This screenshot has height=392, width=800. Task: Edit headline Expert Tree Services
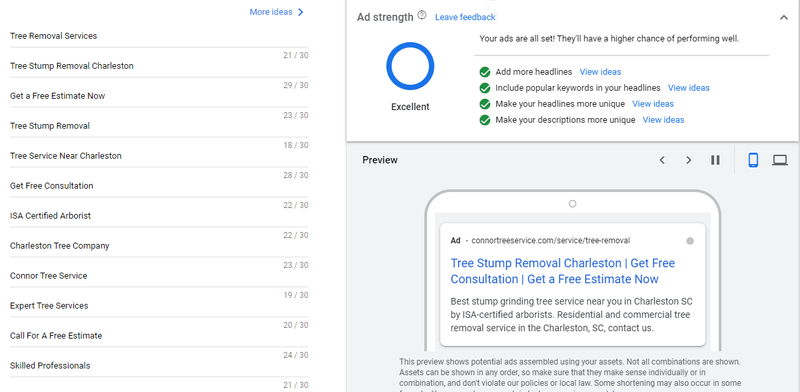(x=159, y=306)
